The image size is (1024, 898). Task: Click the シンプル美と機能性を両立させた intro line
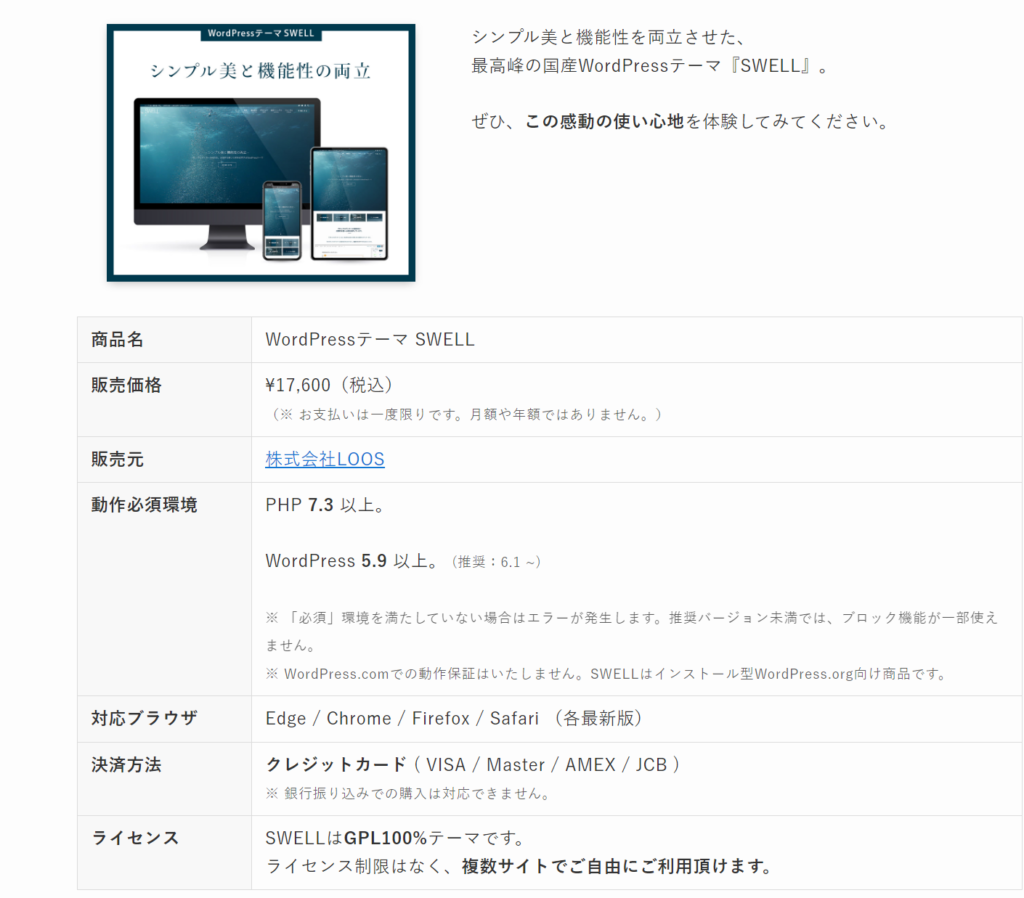(x=609, y=37)
